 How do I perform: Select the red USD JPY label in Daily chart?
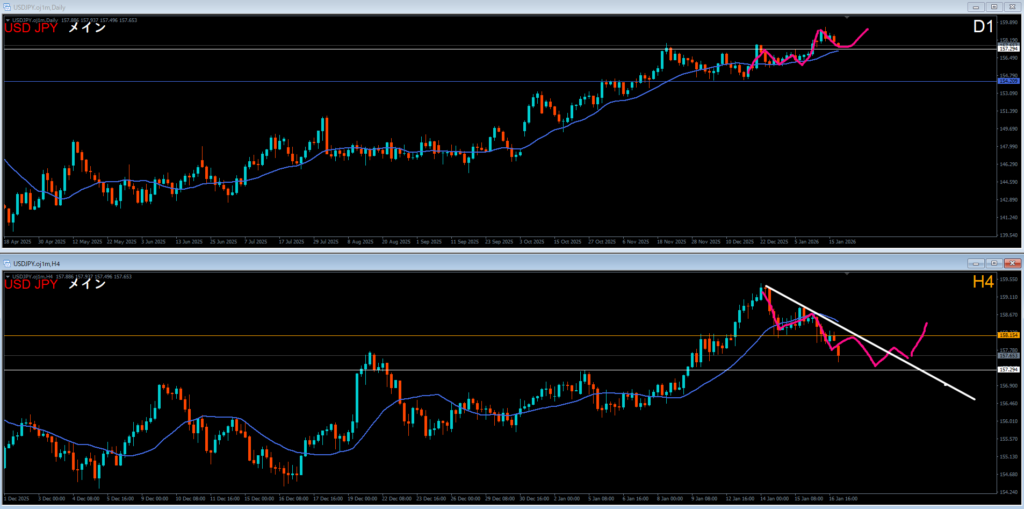31,28
